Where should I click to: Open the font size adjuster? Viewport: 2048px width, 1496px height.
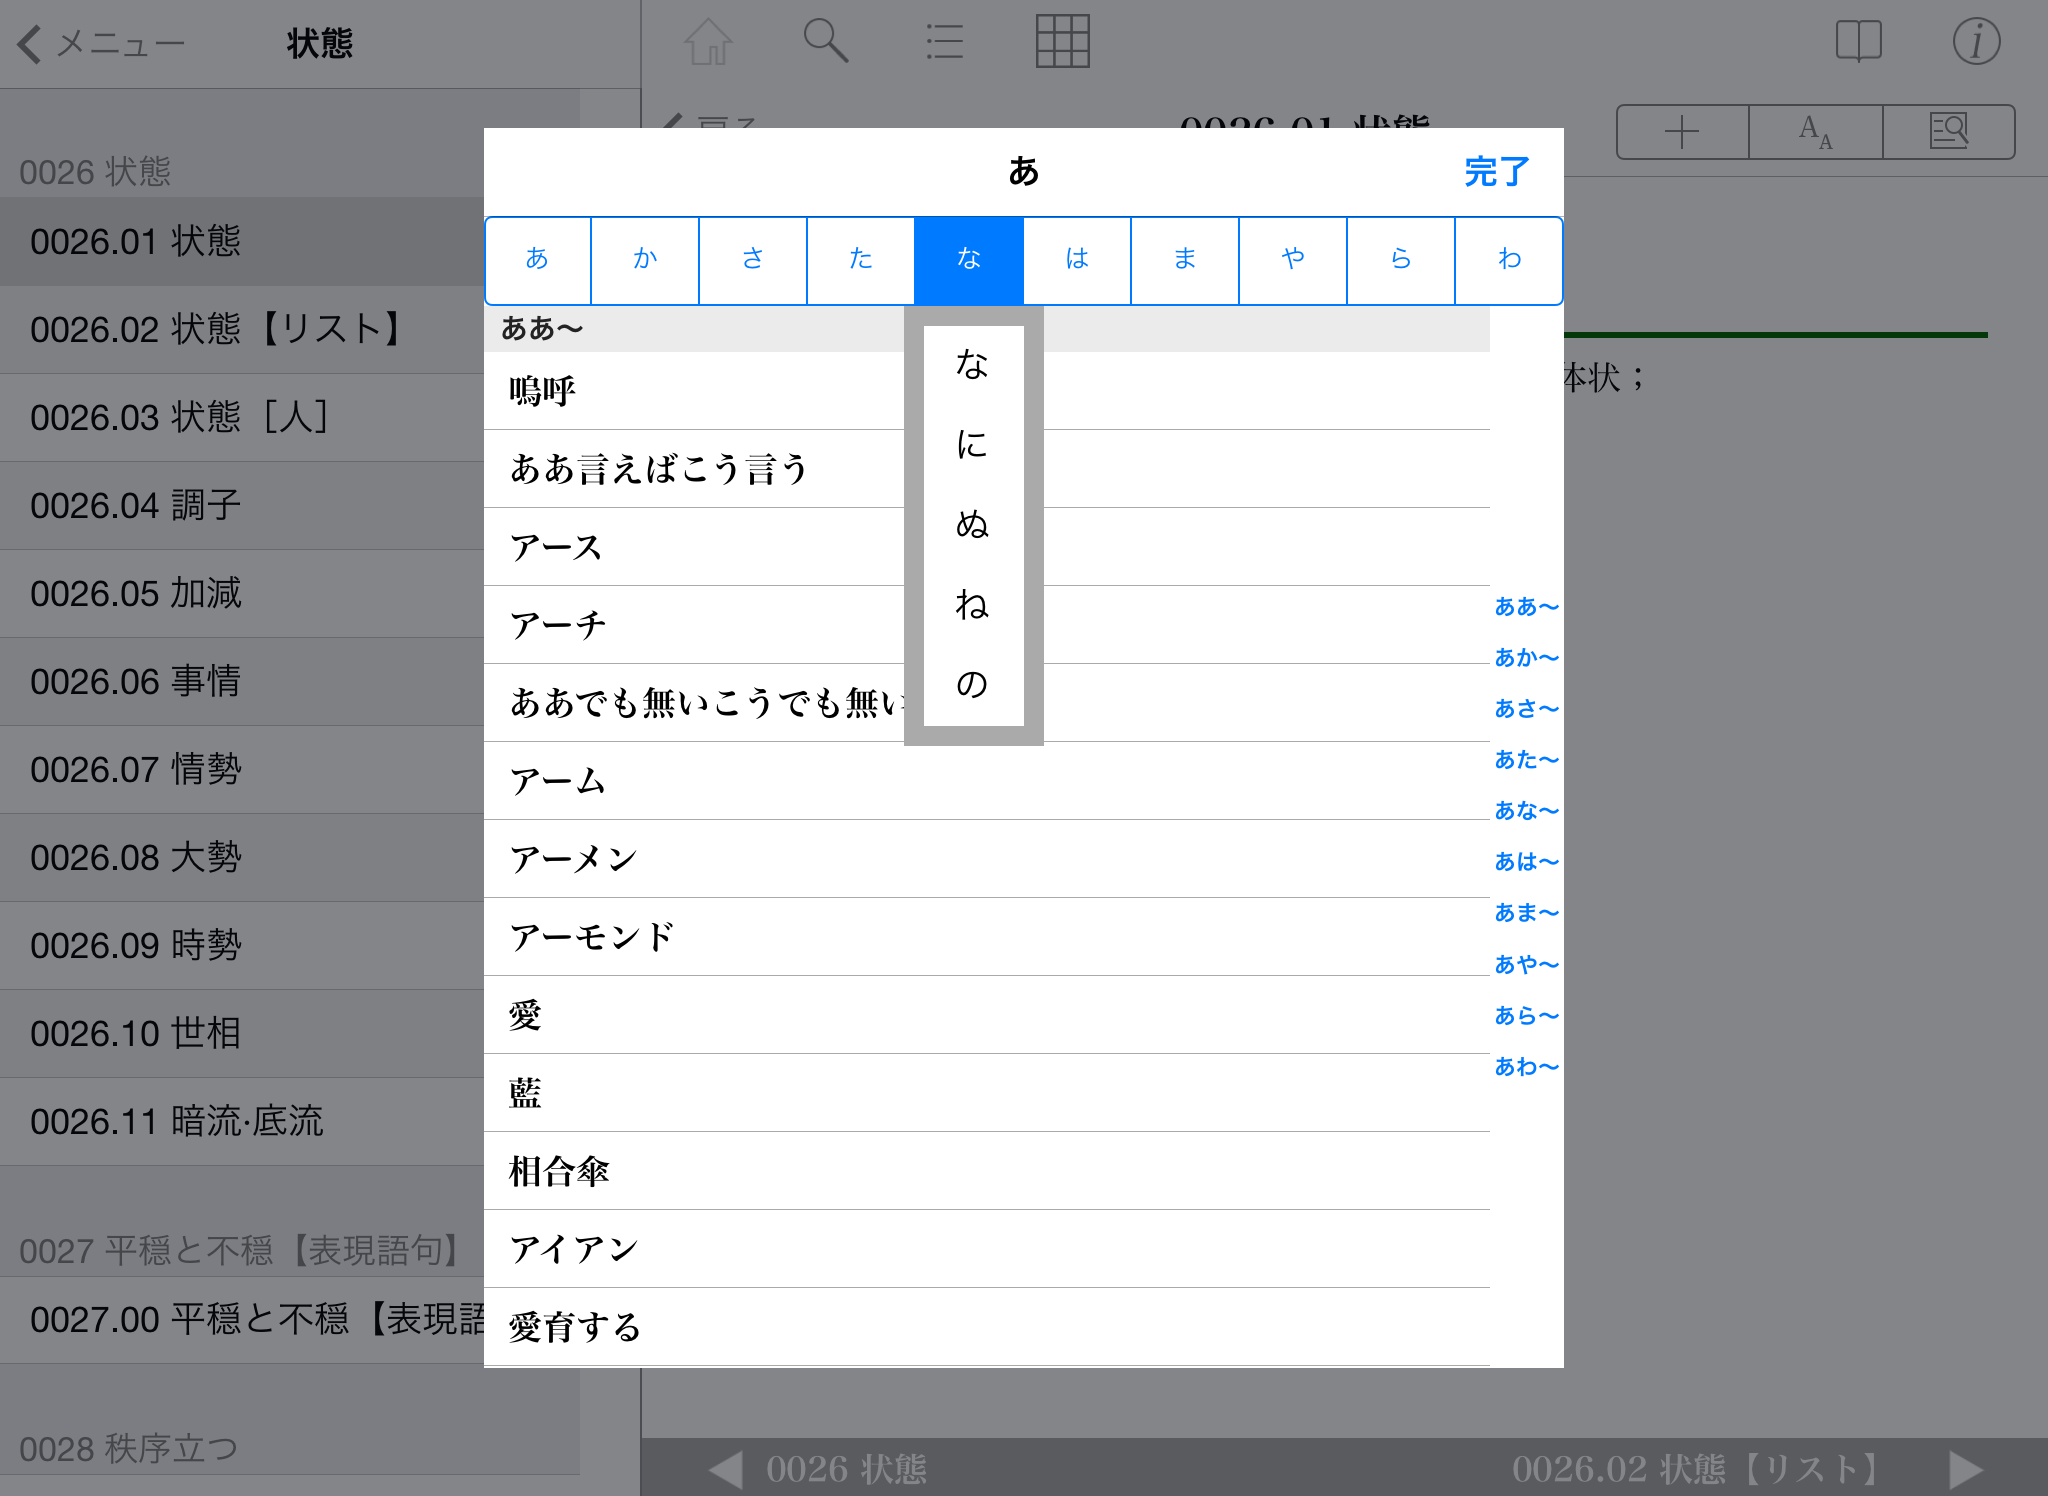point(1815,132)
